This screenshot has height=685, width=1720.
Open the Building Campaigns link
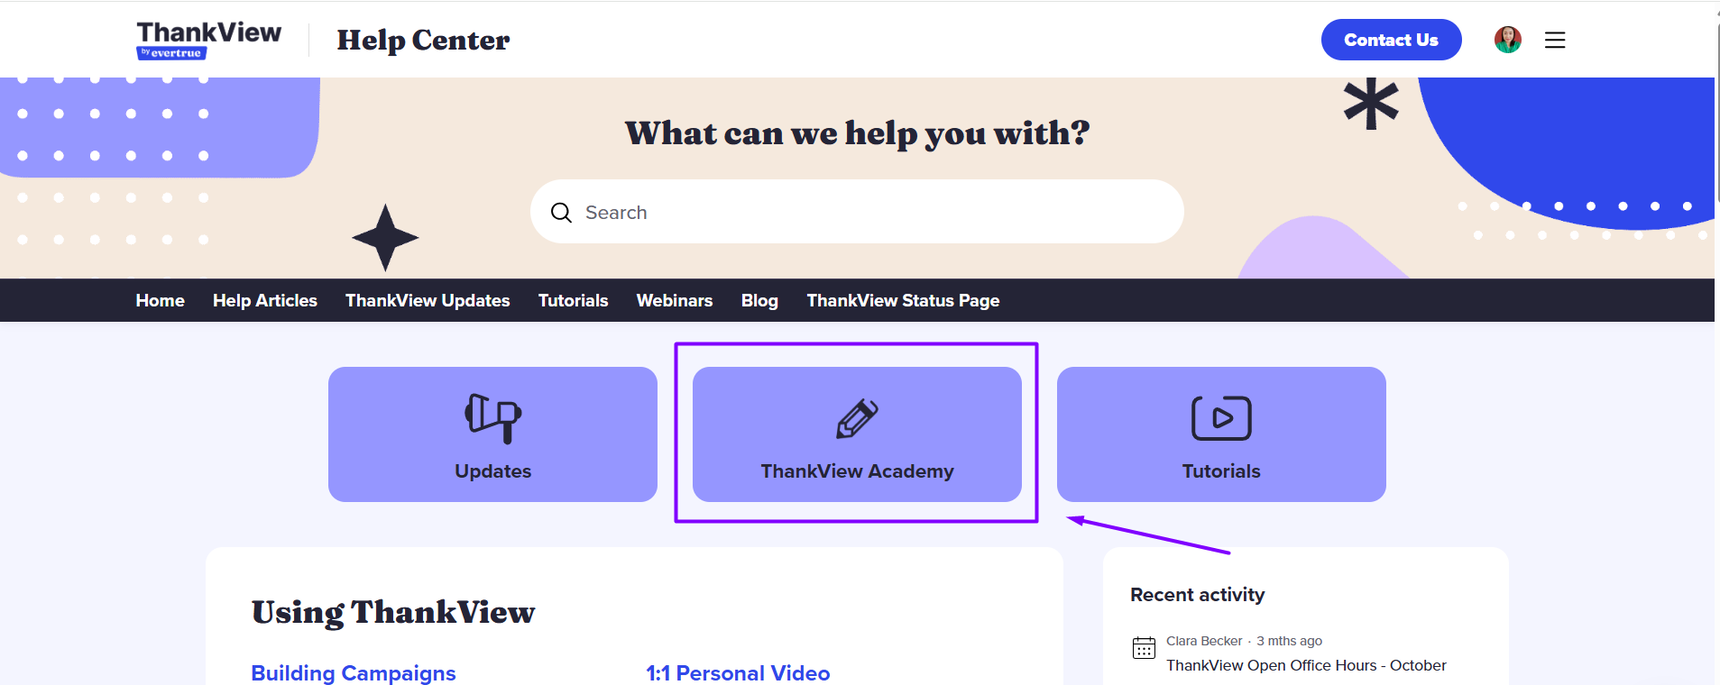tap(353, 673)
